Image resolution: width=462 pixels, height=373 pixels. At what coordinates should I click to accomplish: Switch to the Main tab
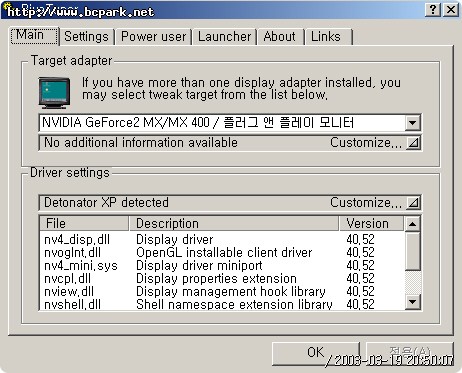click(x=34, y=35)
